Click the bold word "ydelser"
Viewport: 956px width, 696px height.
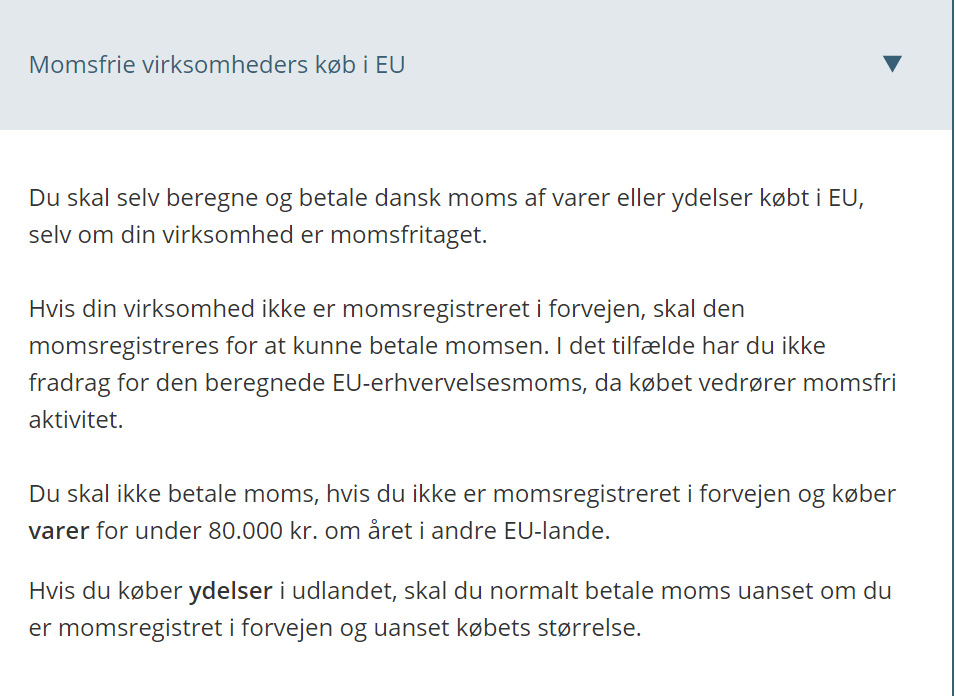click(231, 591)
